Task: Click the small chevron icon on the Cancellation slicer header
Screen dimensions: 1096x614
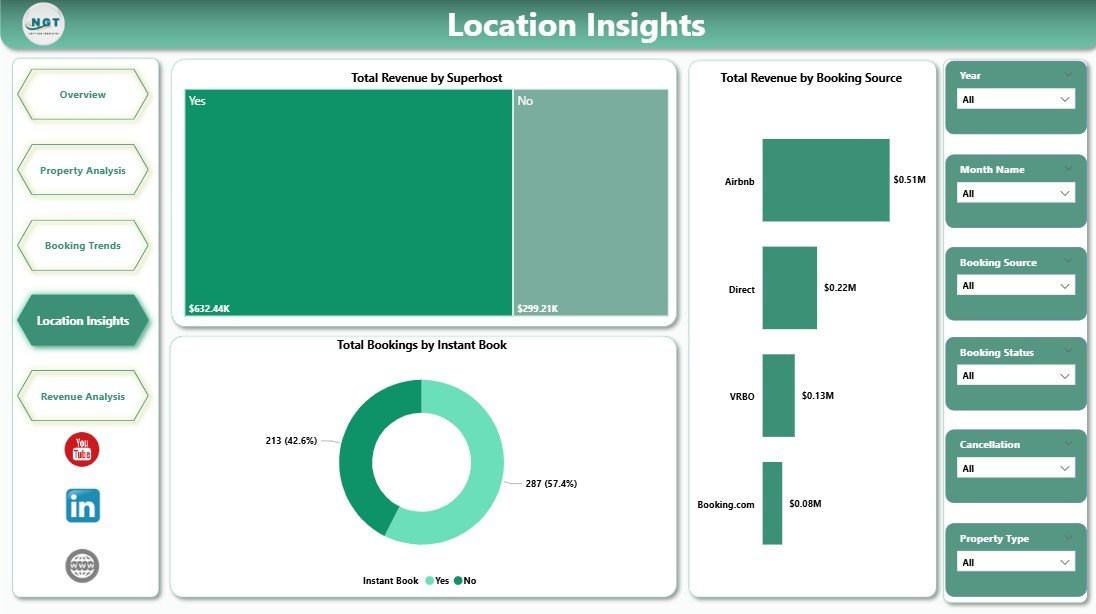Action: point(1067,444)
